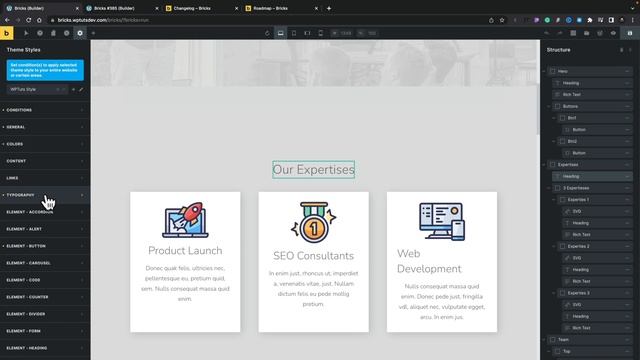Click the canvas zoom percentage field

click(x=368, y=33)
